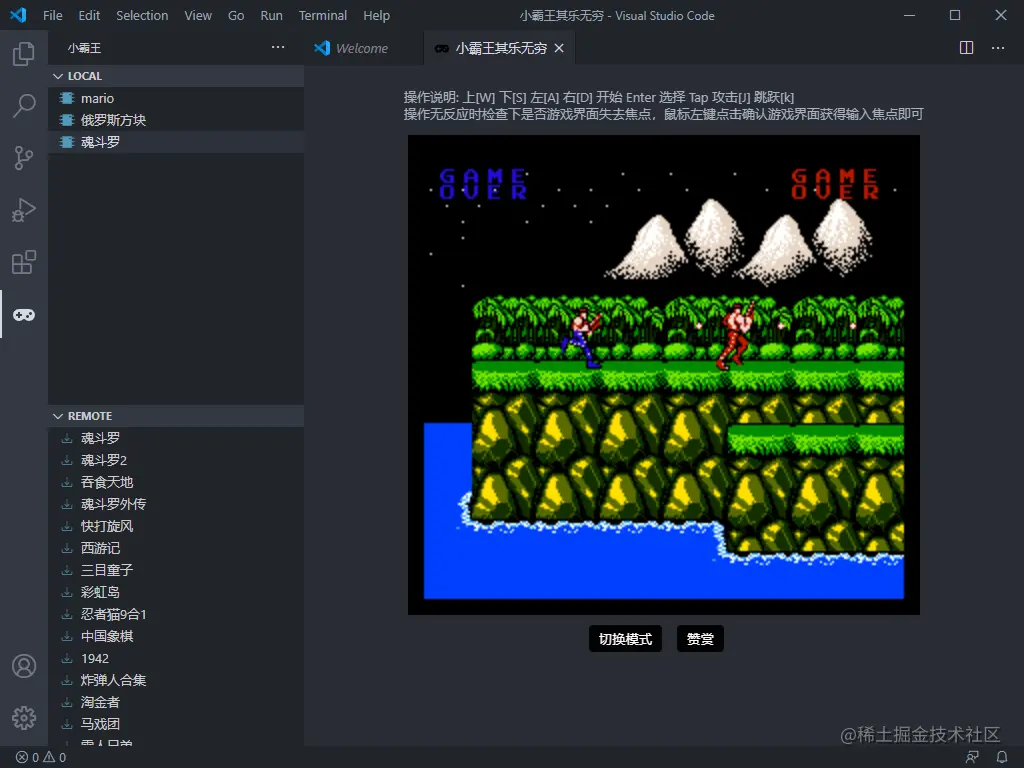Open the Manage gear icon
This screenshot has width=1024, height=768.
click(x=24, y=718)
